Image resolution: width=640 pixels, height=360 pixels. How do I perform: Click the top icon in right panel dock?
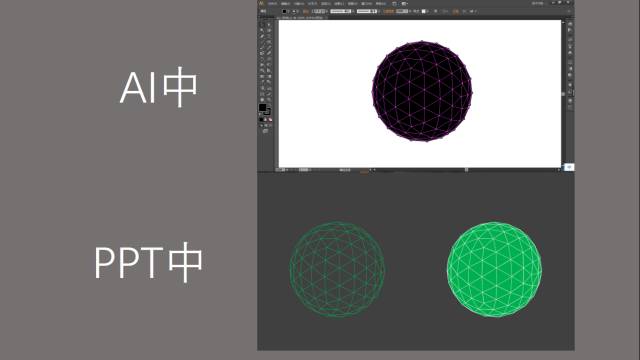coord(570,24)
